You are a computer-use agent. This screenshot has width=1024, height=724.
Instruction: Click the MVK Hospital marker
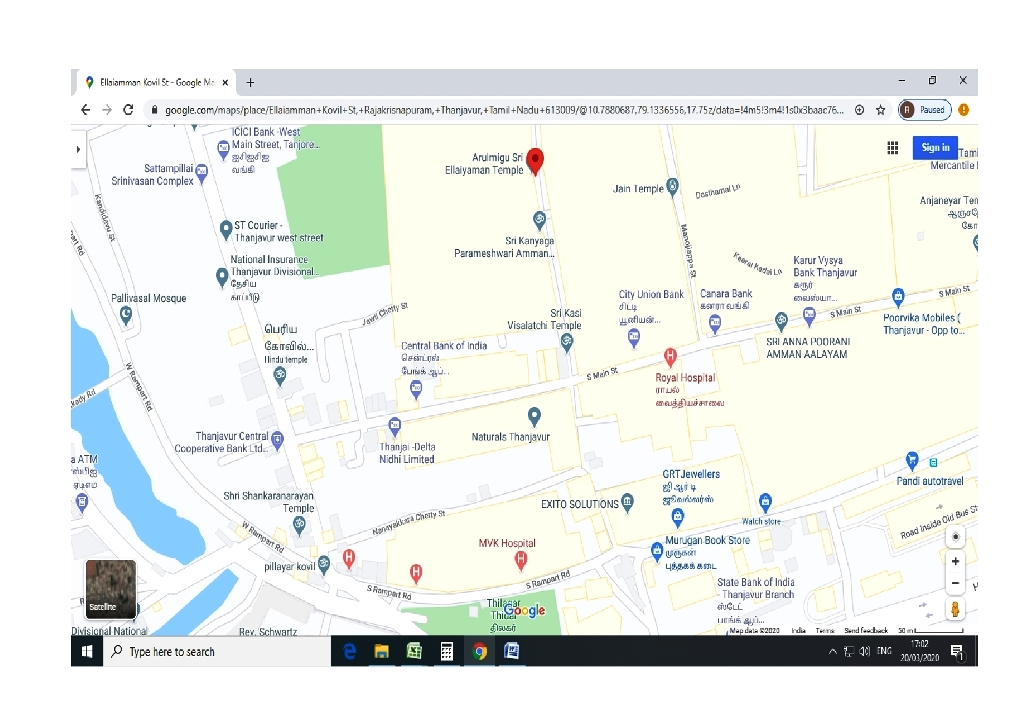pyautogui.click(x=520, y=560)
